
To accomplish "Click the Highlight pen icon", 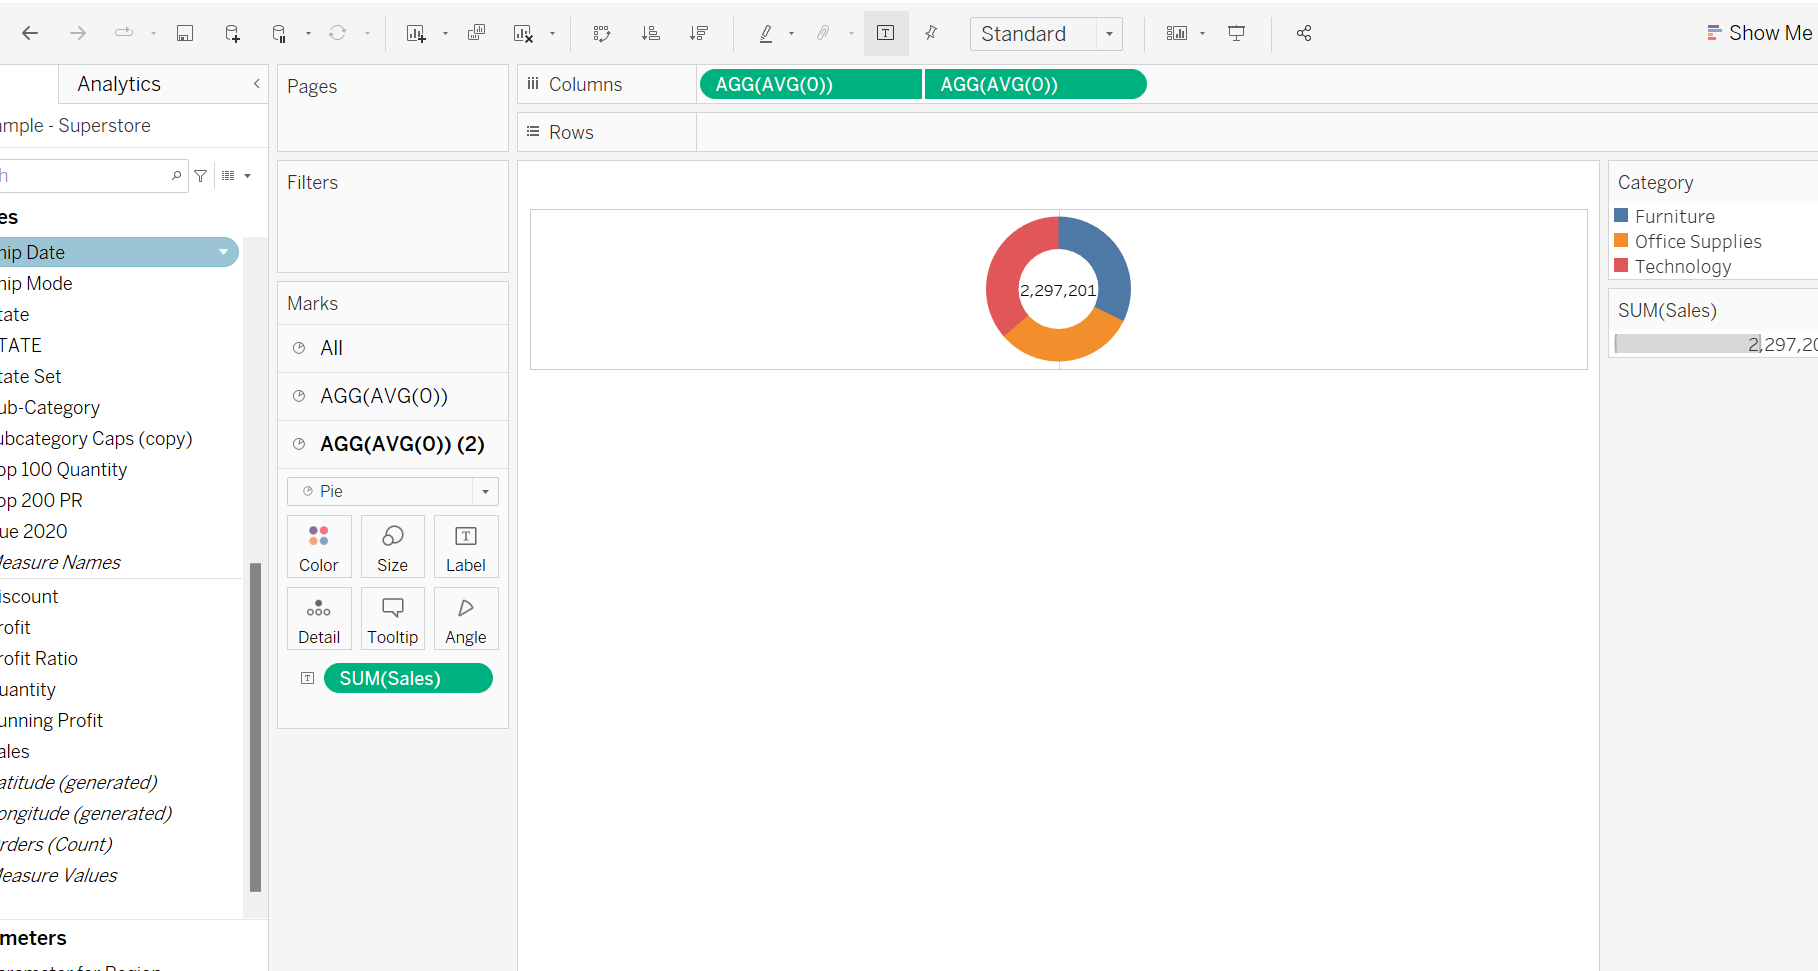I will click(x=766, y=33).
